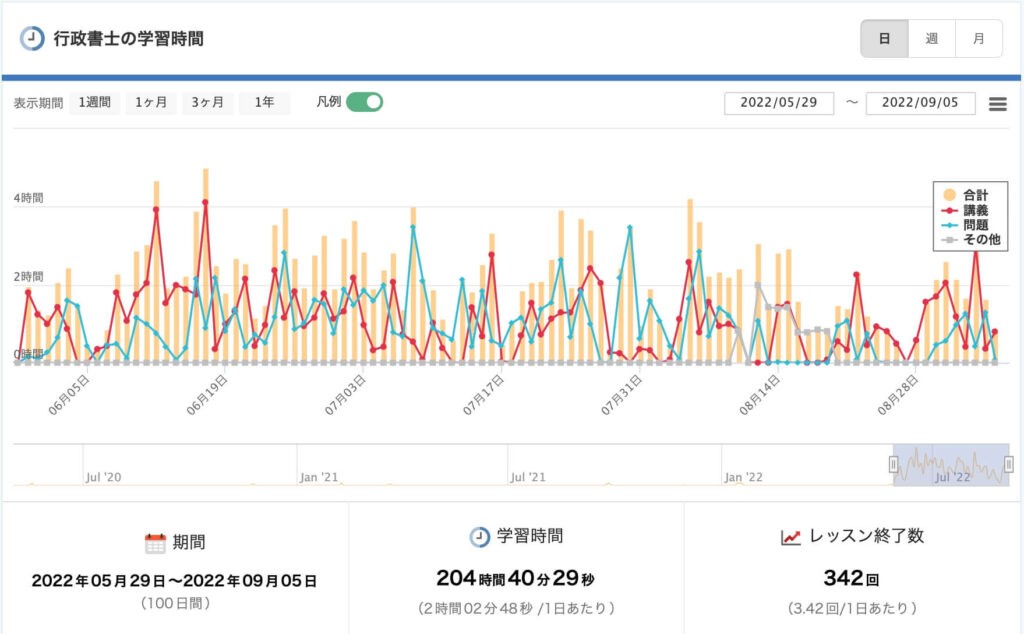Click the (100日間) duration text

tap(175, 603)
